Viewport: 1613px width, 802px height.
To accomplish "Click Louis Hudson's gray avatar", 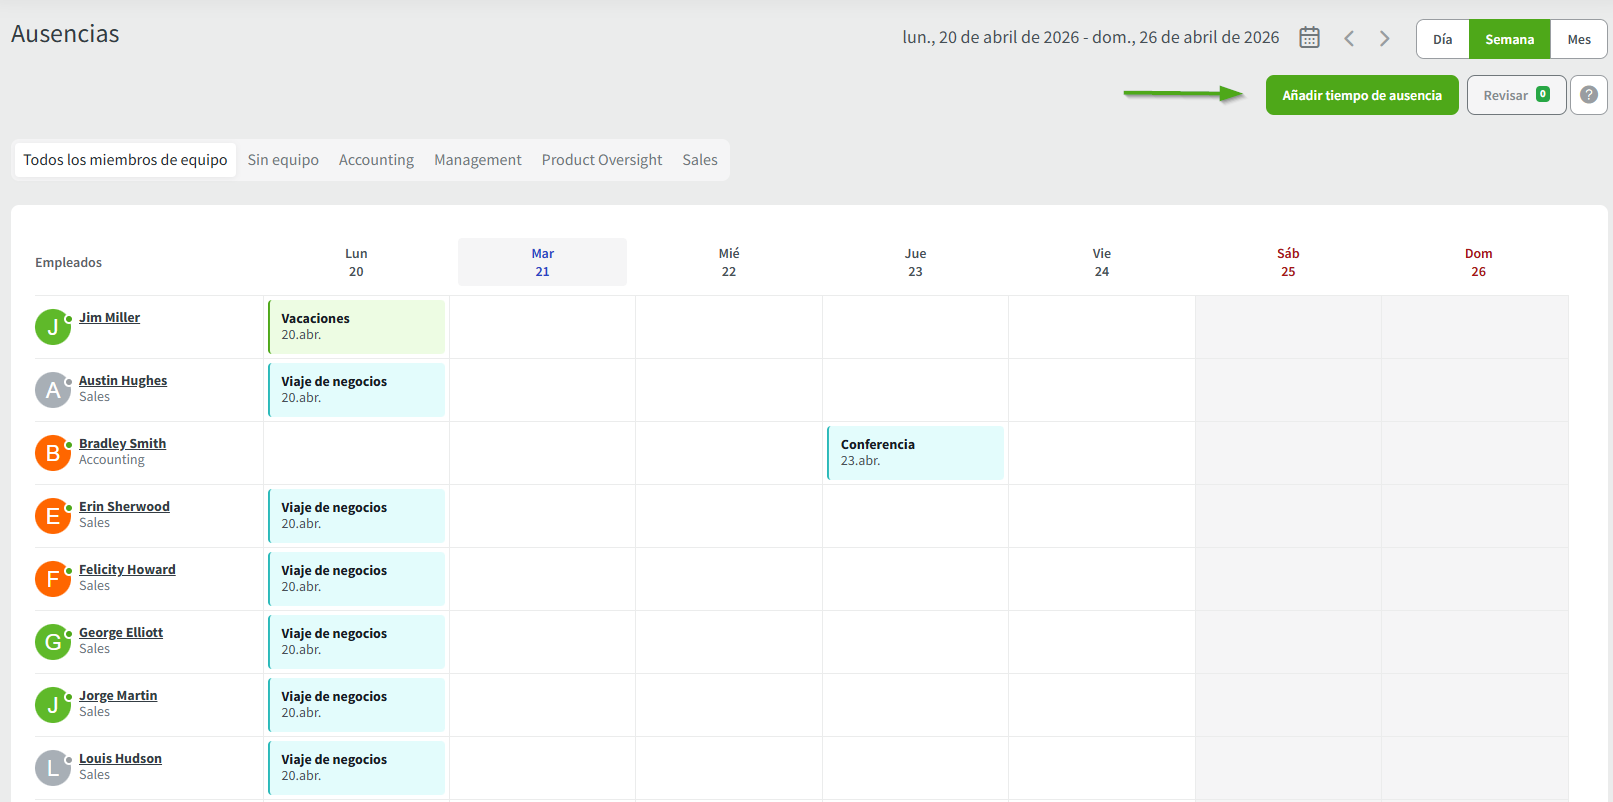I will [53, 768].
